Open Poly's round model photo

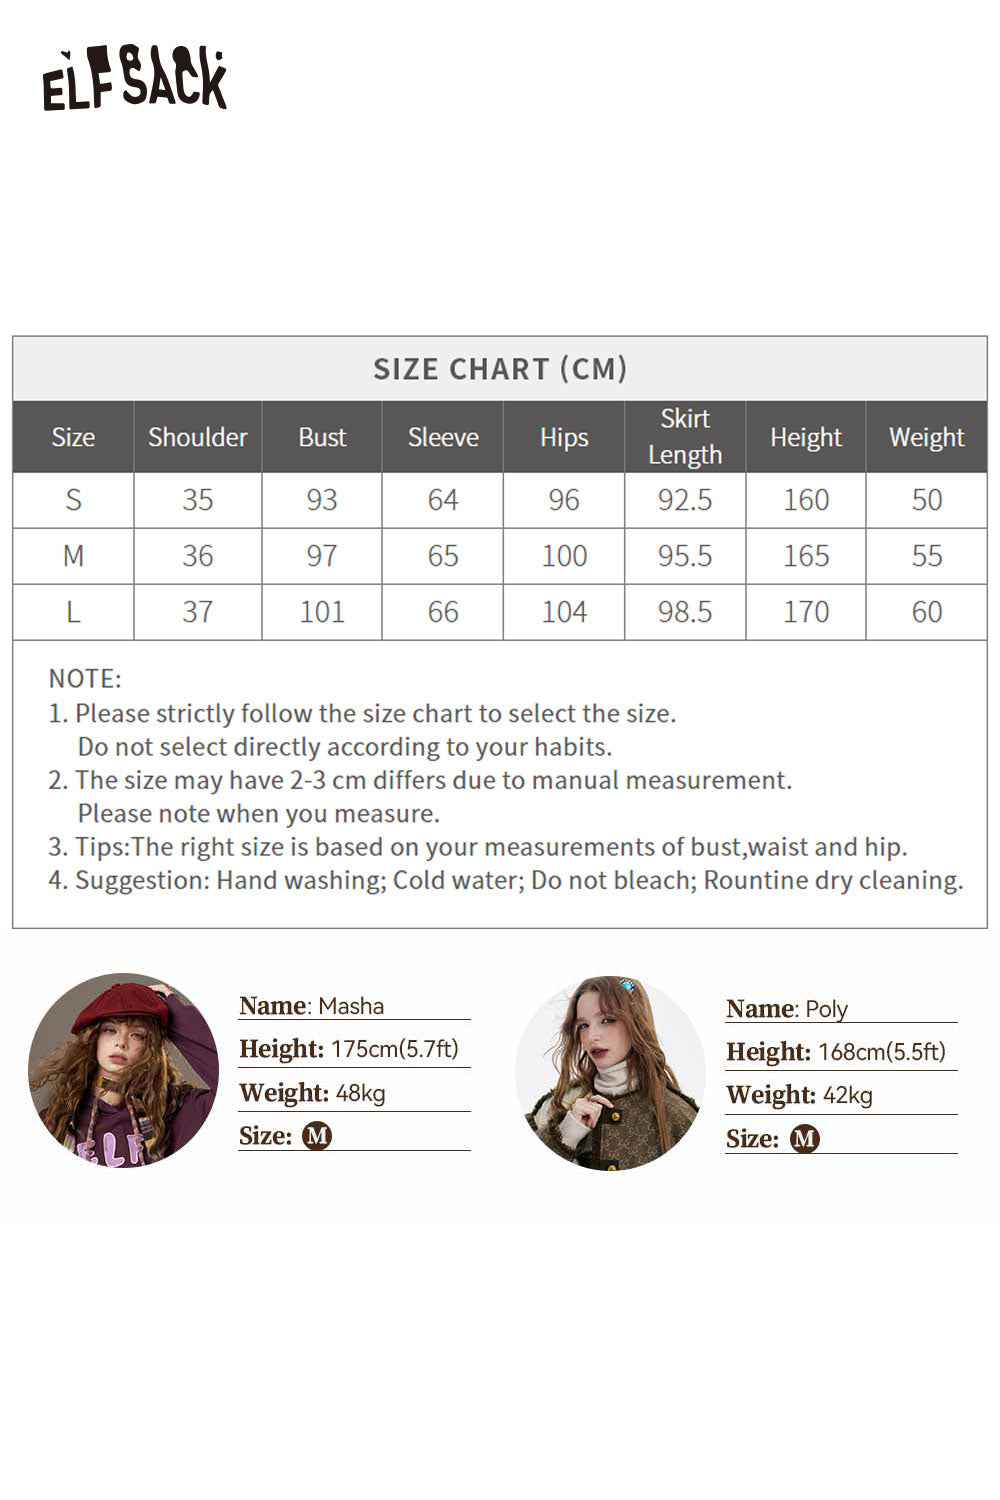(x=610, y=1072)
